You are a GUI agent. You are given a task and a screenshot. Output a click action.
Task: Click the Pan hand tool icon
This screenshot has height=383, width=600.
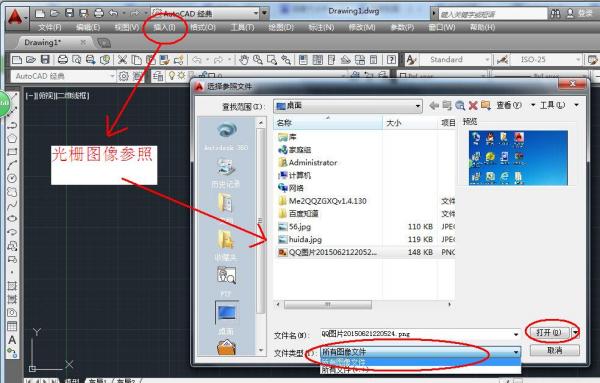[x=244, y=60]
